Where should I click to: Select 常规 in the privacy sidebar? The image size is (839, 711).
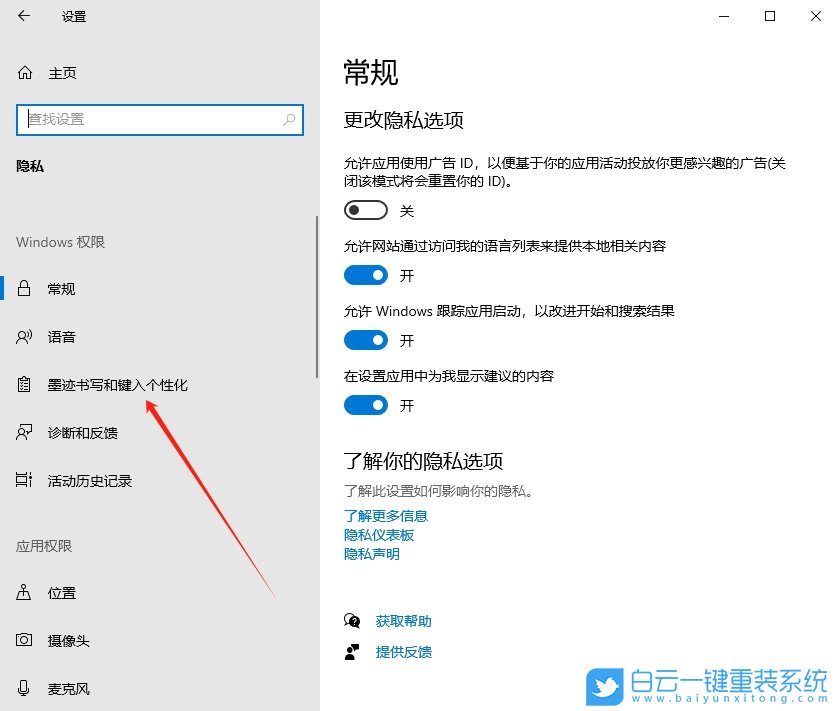tap(62, 289)
